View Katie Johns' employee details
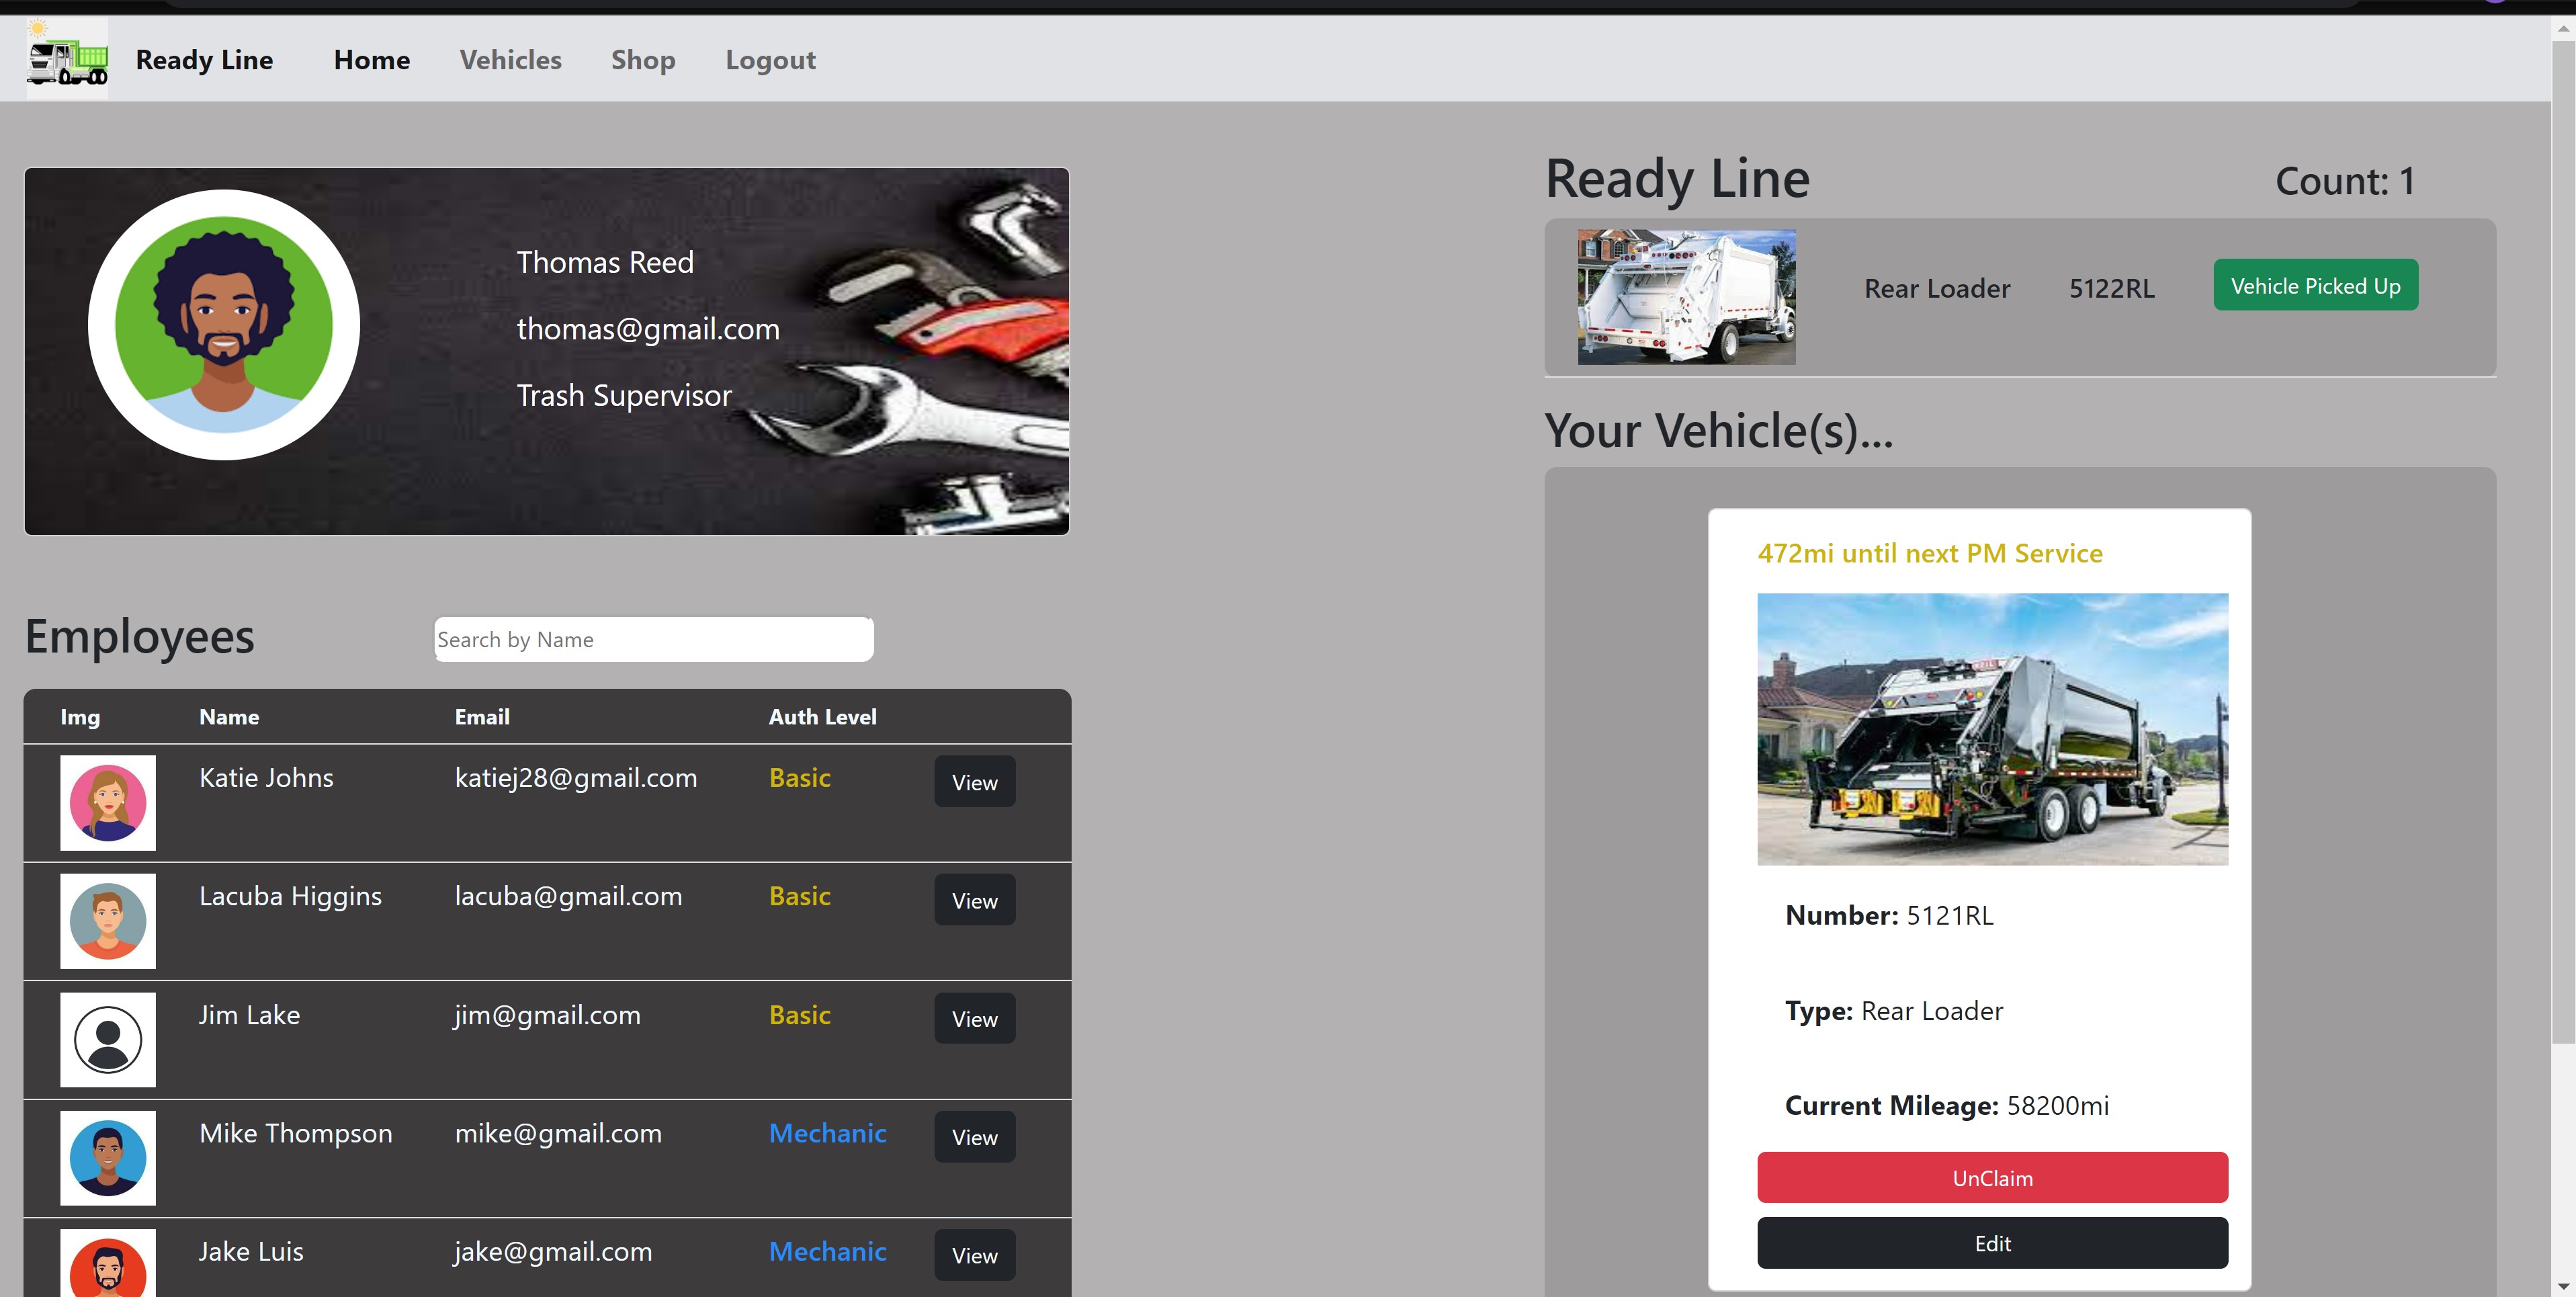The image size is (2576, 1297). (974, 782)
